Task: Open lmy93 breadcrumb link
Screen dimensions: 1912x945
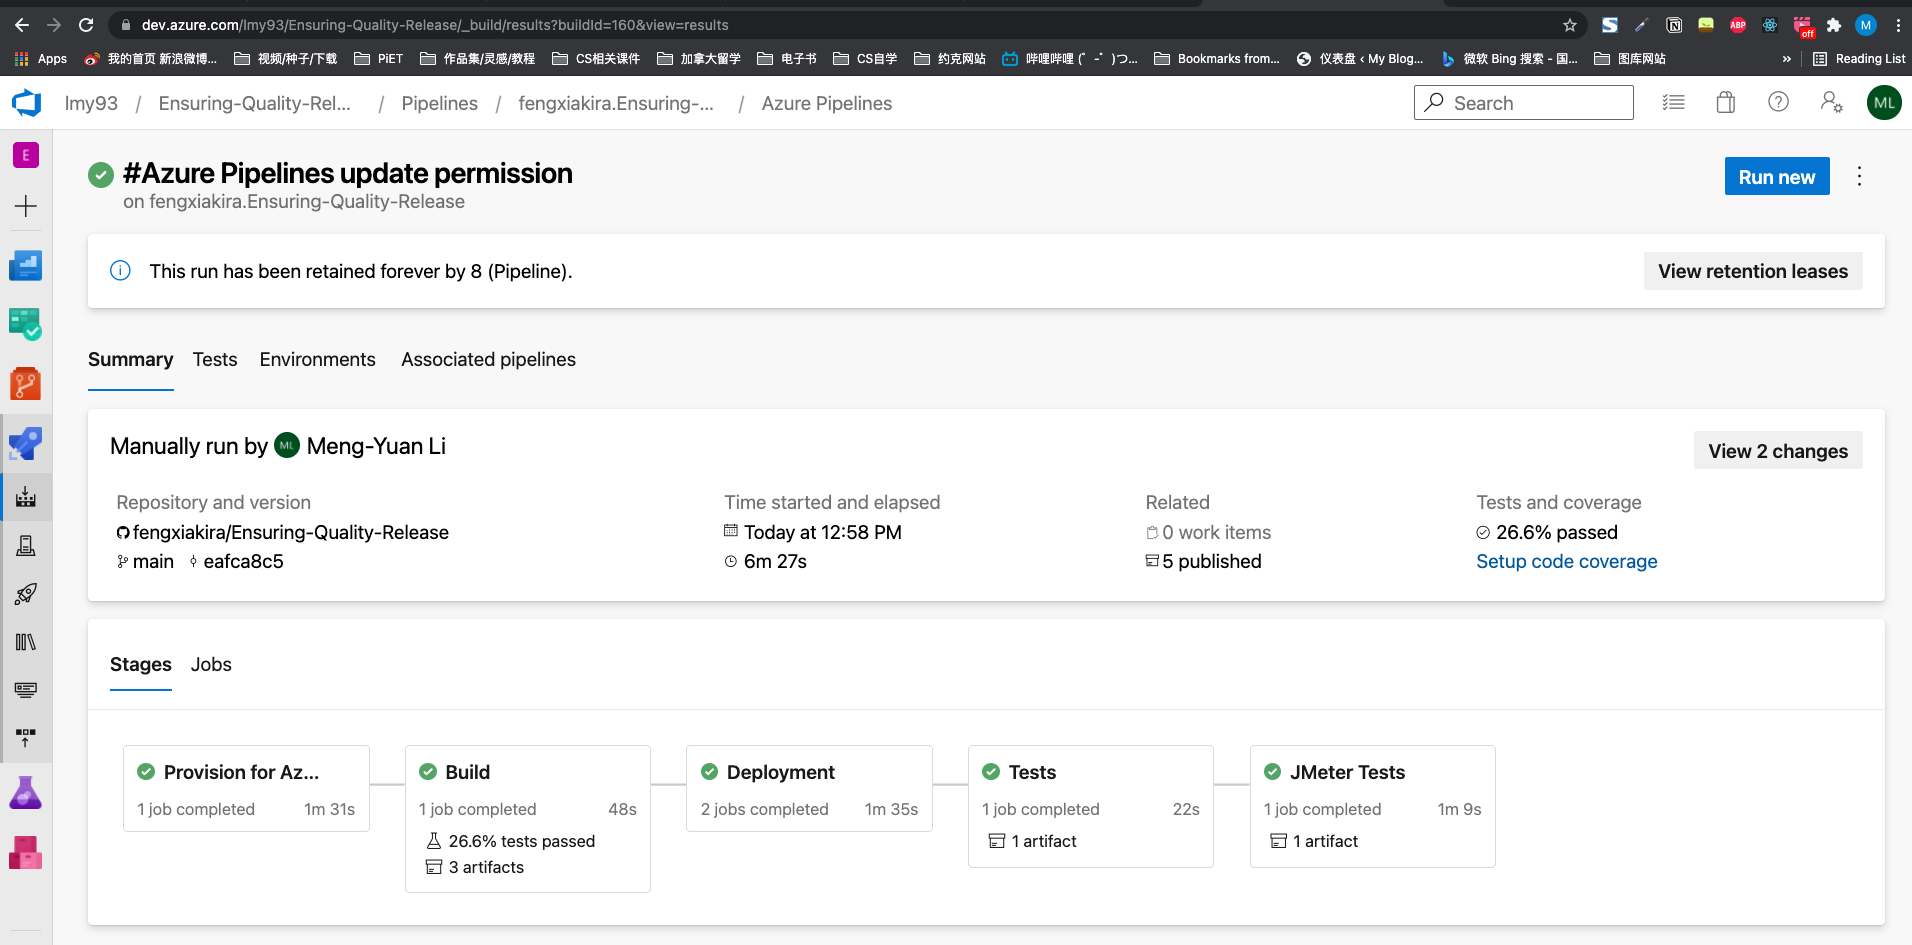Action: coord(91,103)
